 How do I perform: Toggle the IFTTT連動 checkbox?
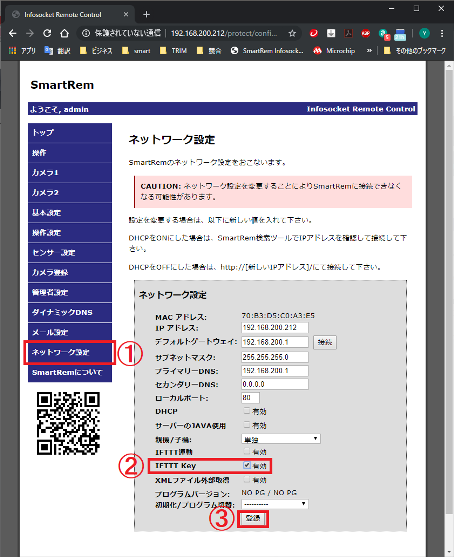pos(247,451)
